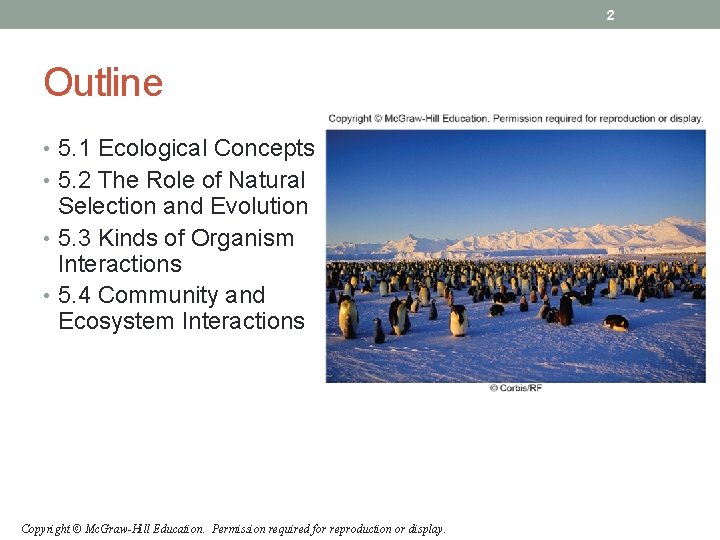Click the slide number 2
The height and width of the screenshot is (540, 720).
[610, 15]
